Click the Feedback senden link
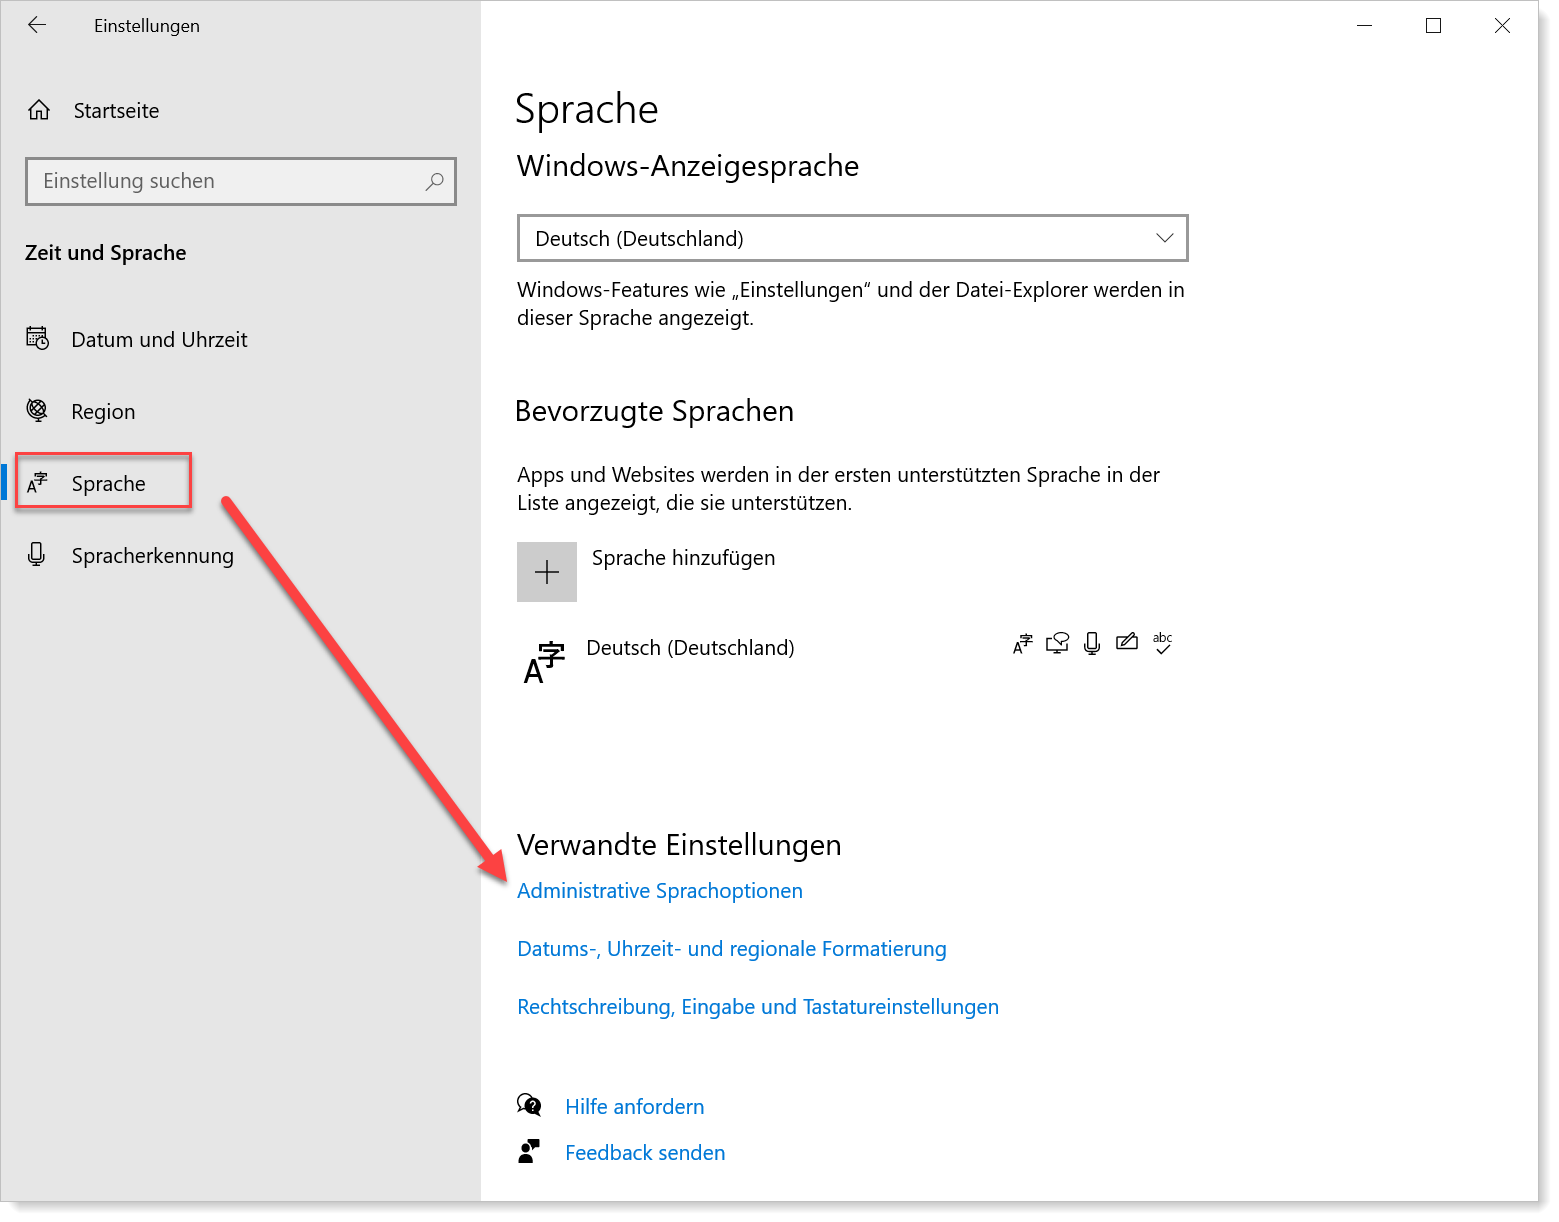The height and width of the screenshot is (1222, 1559). coord(645,1153)
